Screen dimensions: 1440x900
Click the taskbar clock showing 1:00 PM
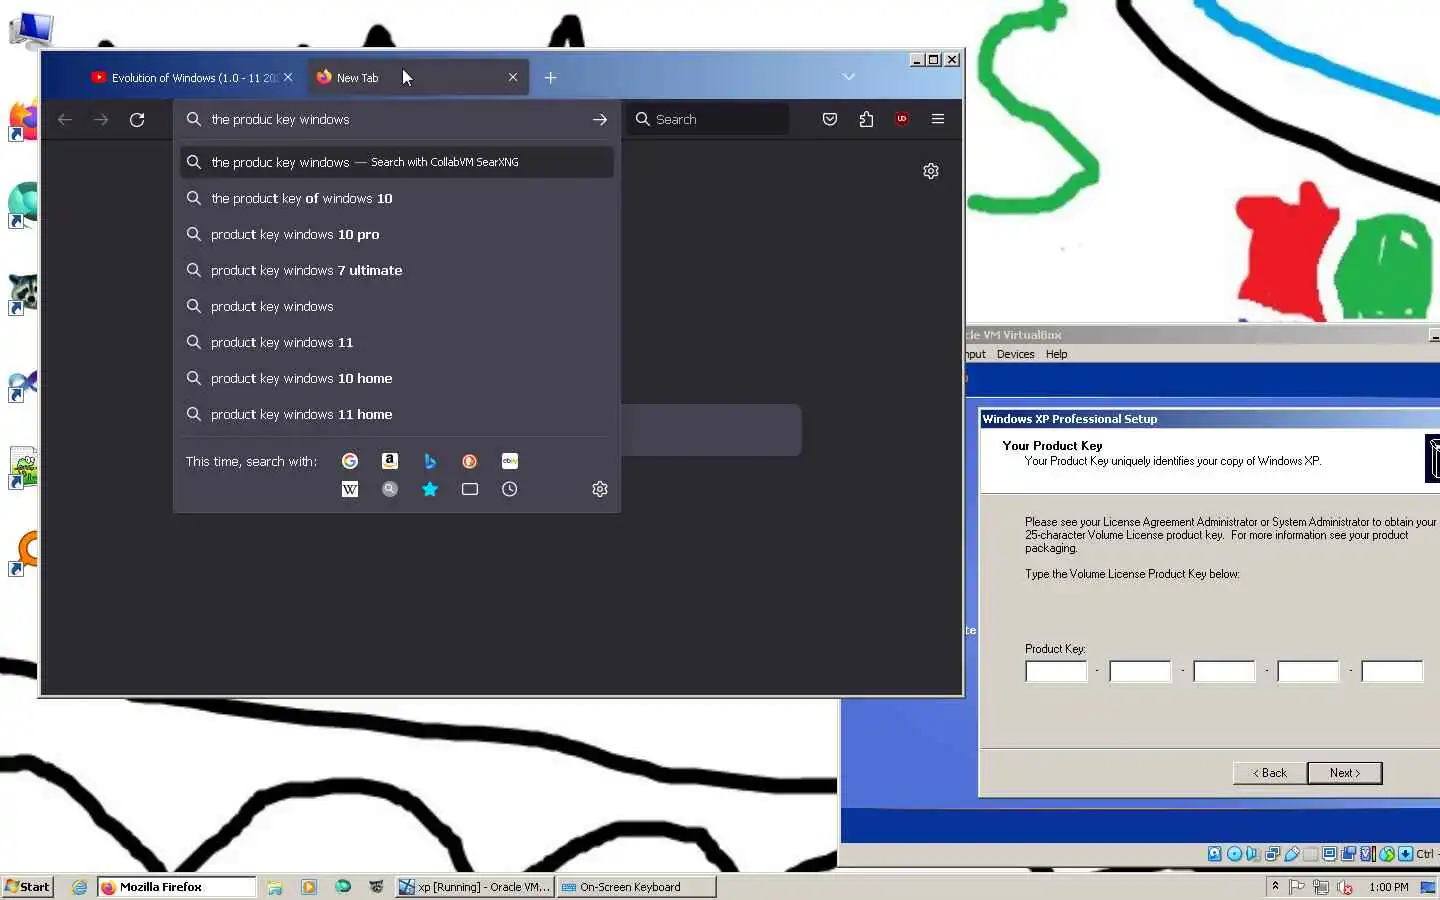[1388, 887]
